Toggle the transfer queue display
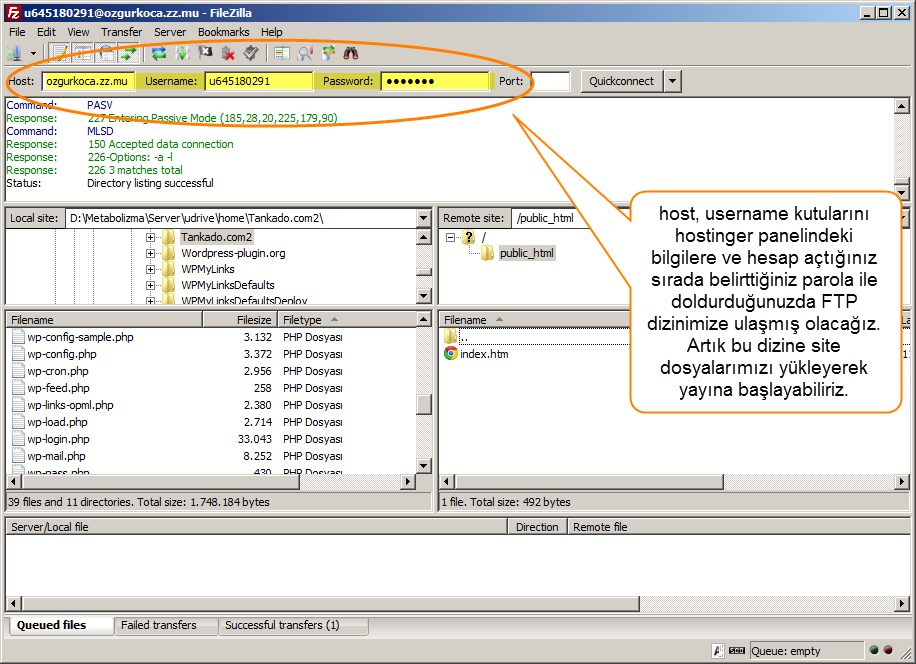Image resolution: width=916 pixels, height=664 pixels. tap(128, 54)
